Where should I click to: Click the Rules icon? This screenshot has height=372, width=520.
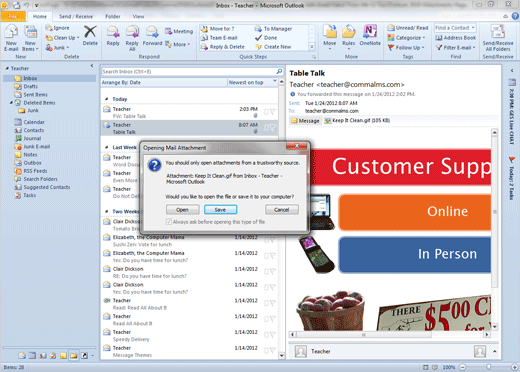click(348, 32)
